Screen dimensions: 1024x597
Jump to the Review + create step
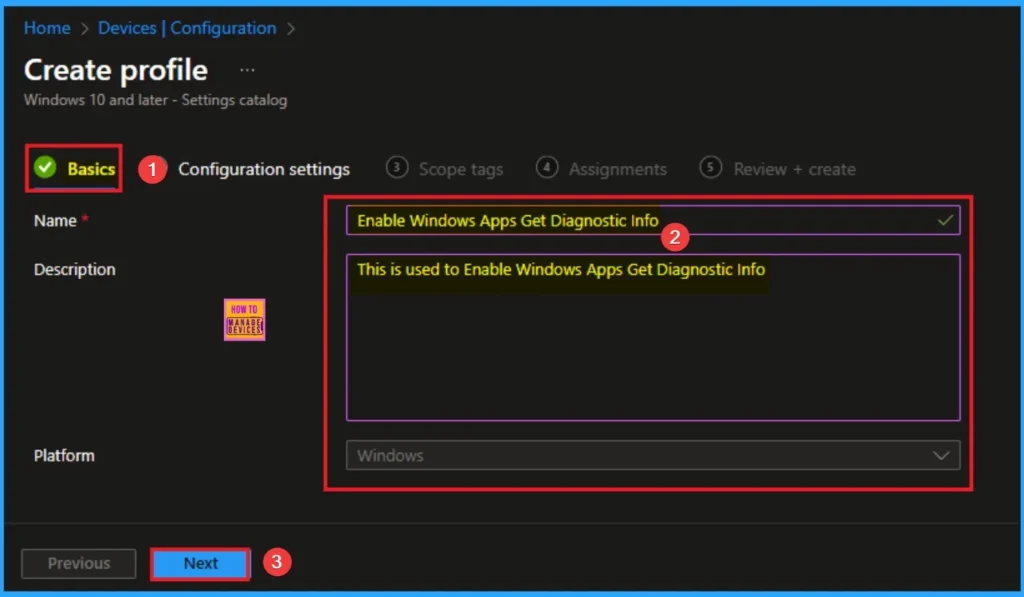794,169
